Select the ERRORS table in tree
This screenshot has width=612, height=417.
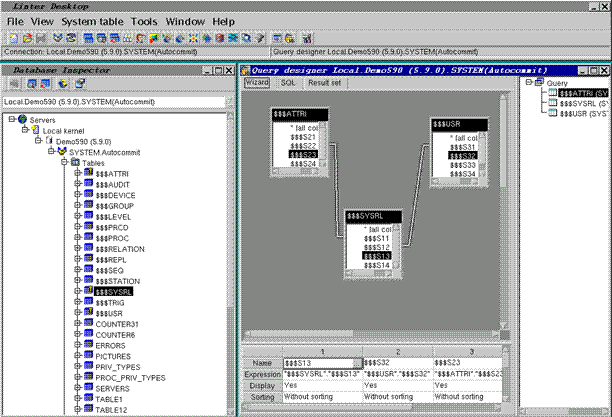click(111, 345)
